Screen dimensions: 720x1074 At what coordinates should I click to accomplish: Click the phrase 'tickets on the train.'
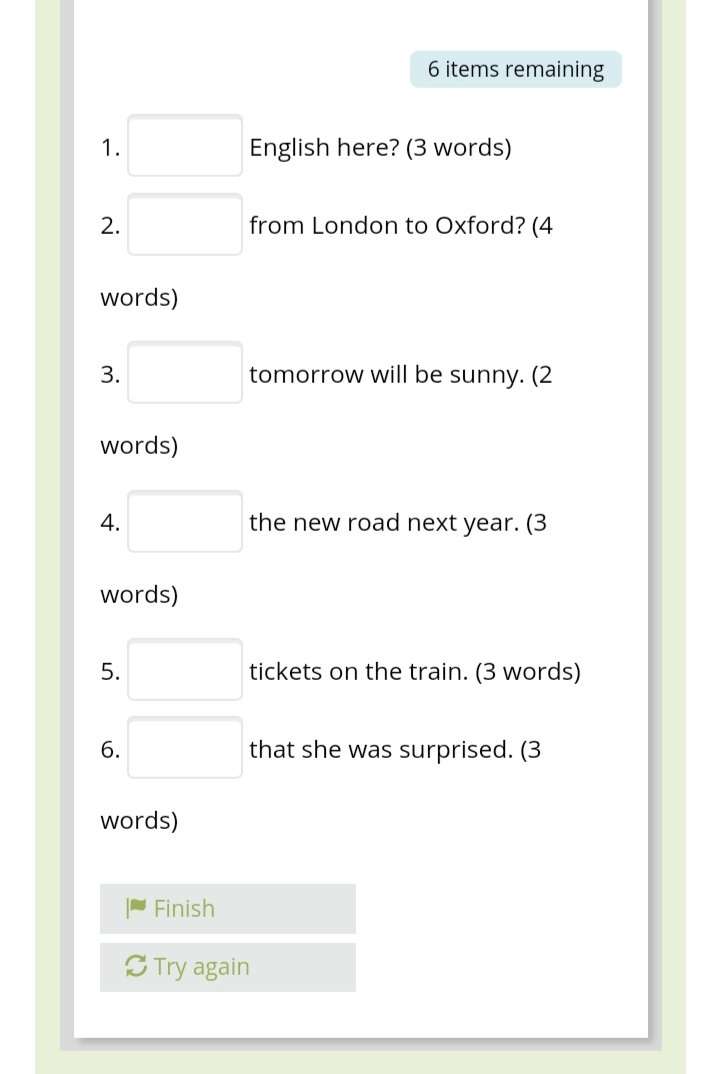point(359,671)
